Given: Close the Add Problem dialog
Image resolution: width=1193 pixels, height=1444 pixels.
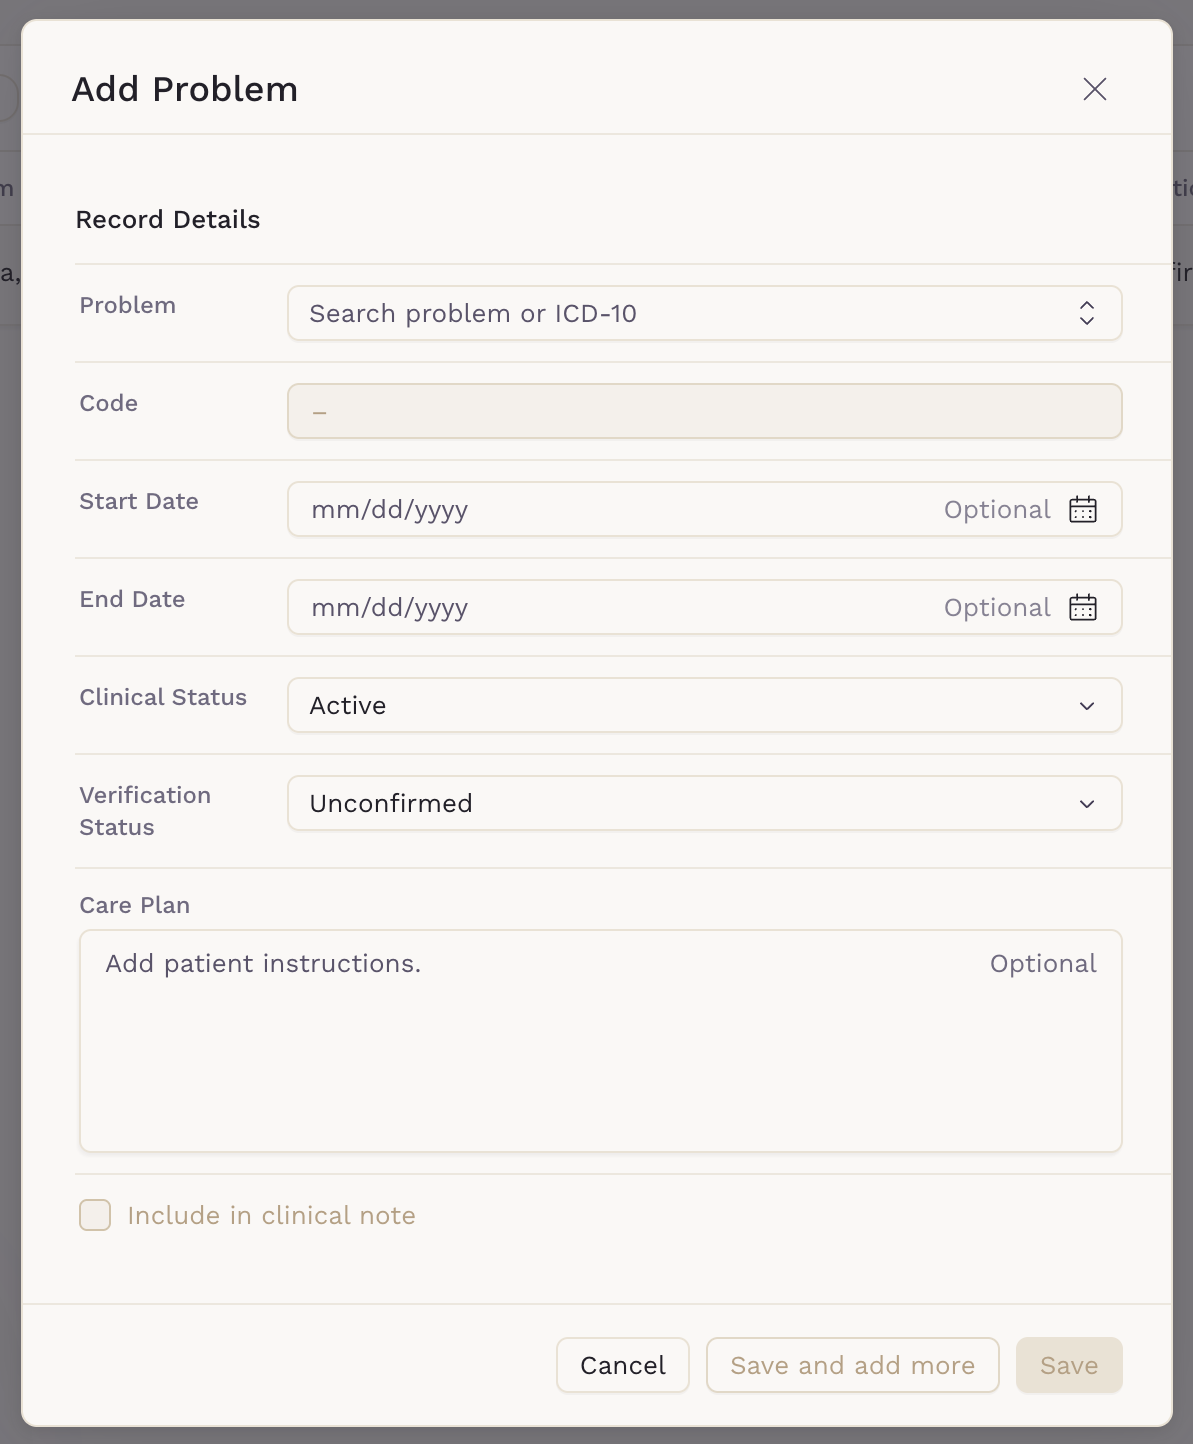Looking at the screenshot, I should tap(1095, 89).
